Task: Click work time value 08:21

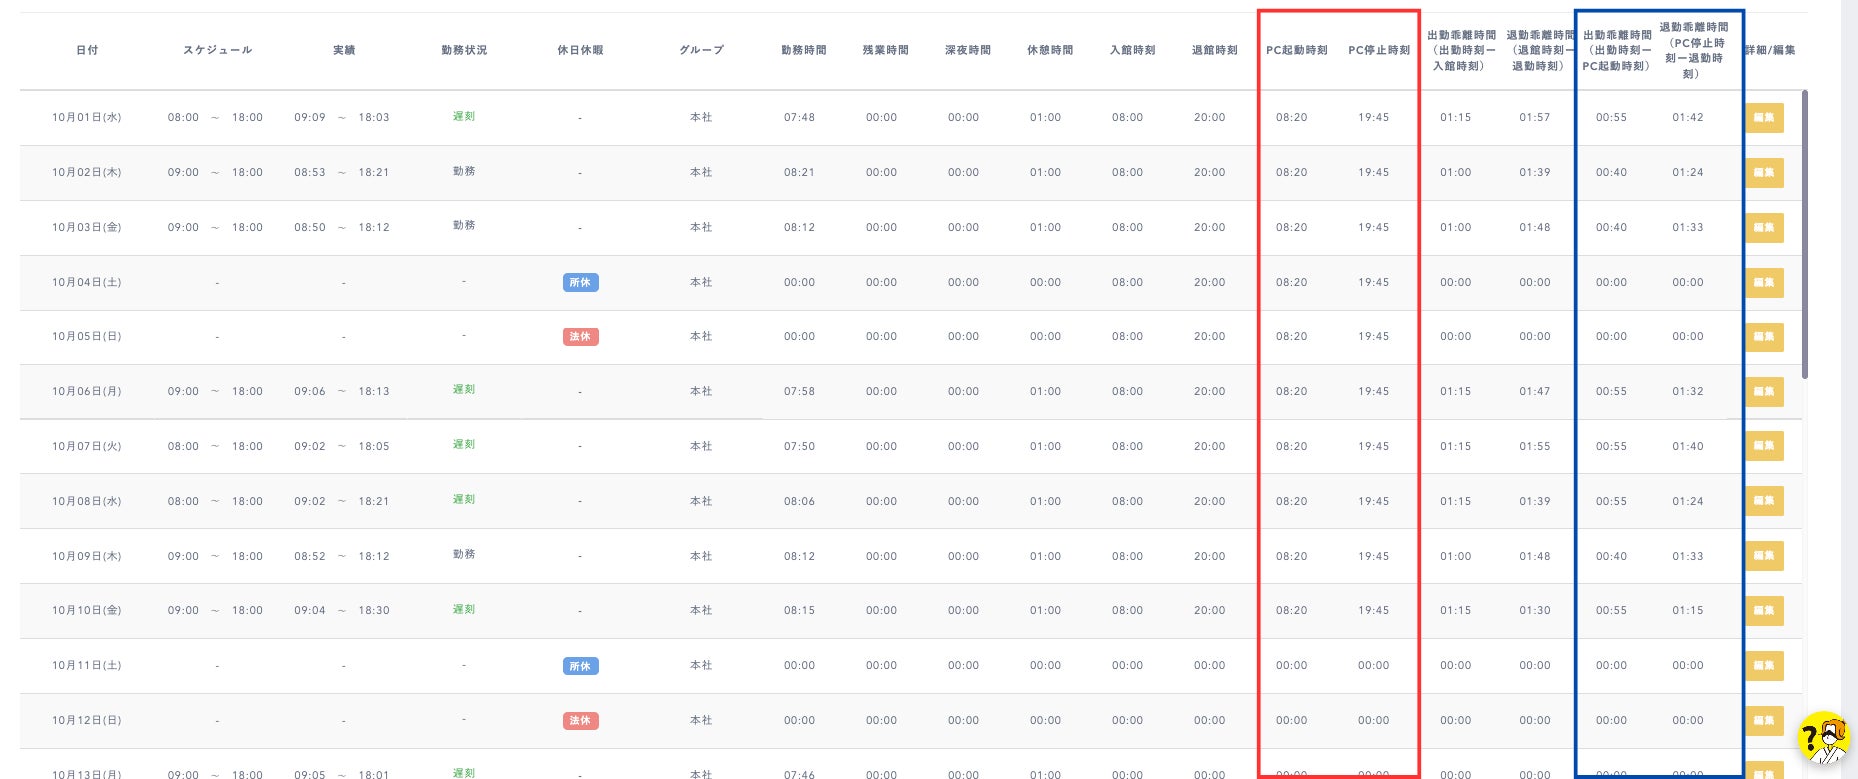Action: pos(799,173)
